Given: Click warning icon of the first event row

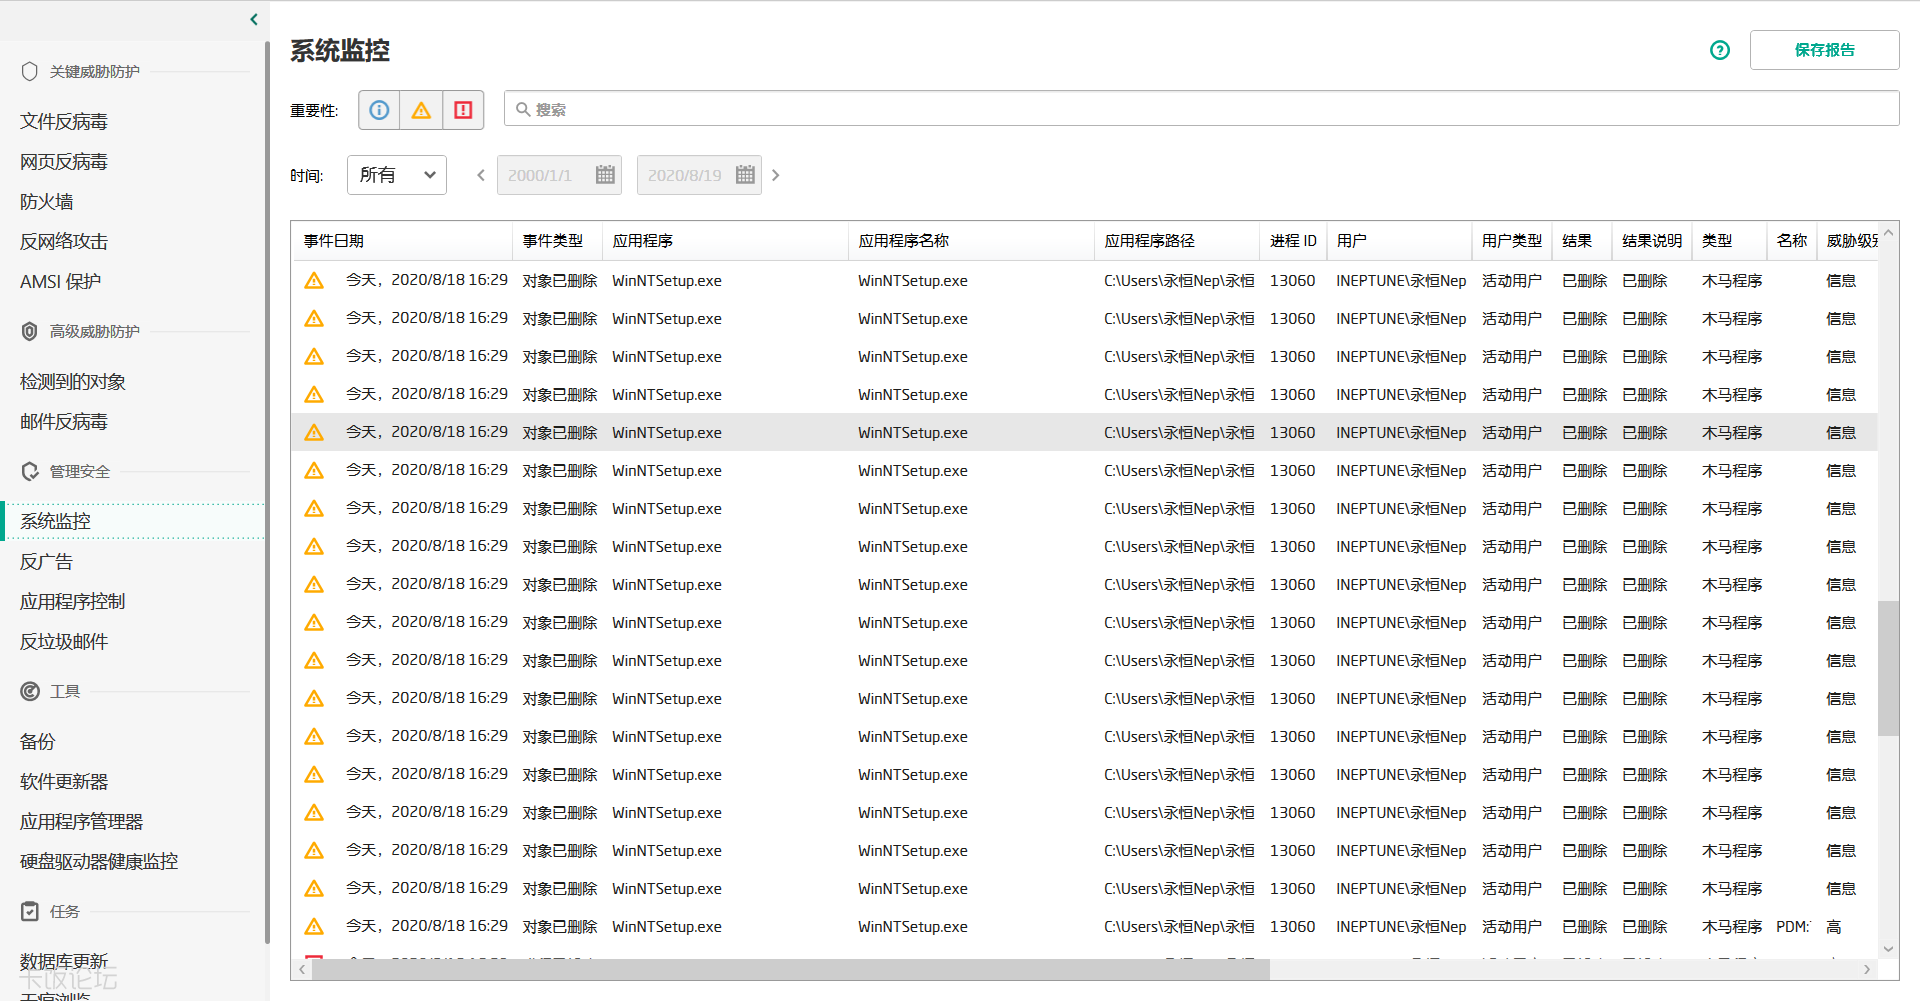Looking at the screenshot, I should [314, 280].
